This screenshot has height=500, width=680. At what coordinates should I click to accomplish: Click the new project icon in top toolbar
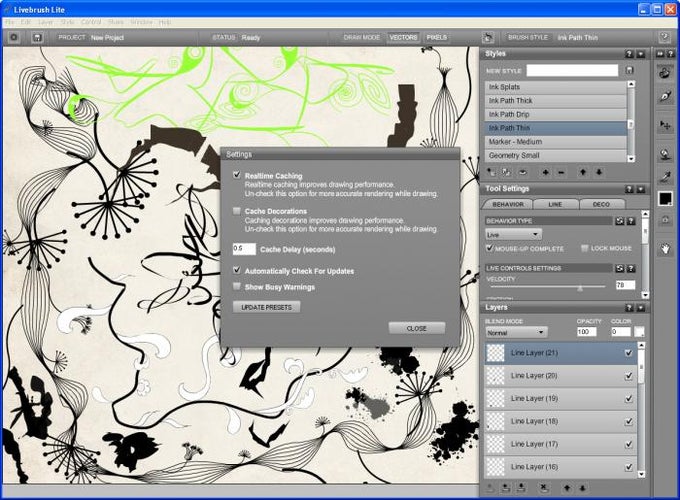tap(14, 37)
